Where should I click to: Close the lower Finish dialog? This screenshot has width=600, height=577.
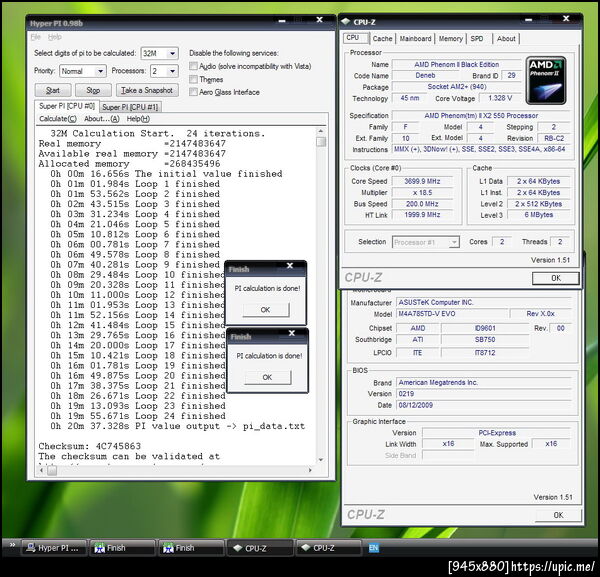[292, 333]
